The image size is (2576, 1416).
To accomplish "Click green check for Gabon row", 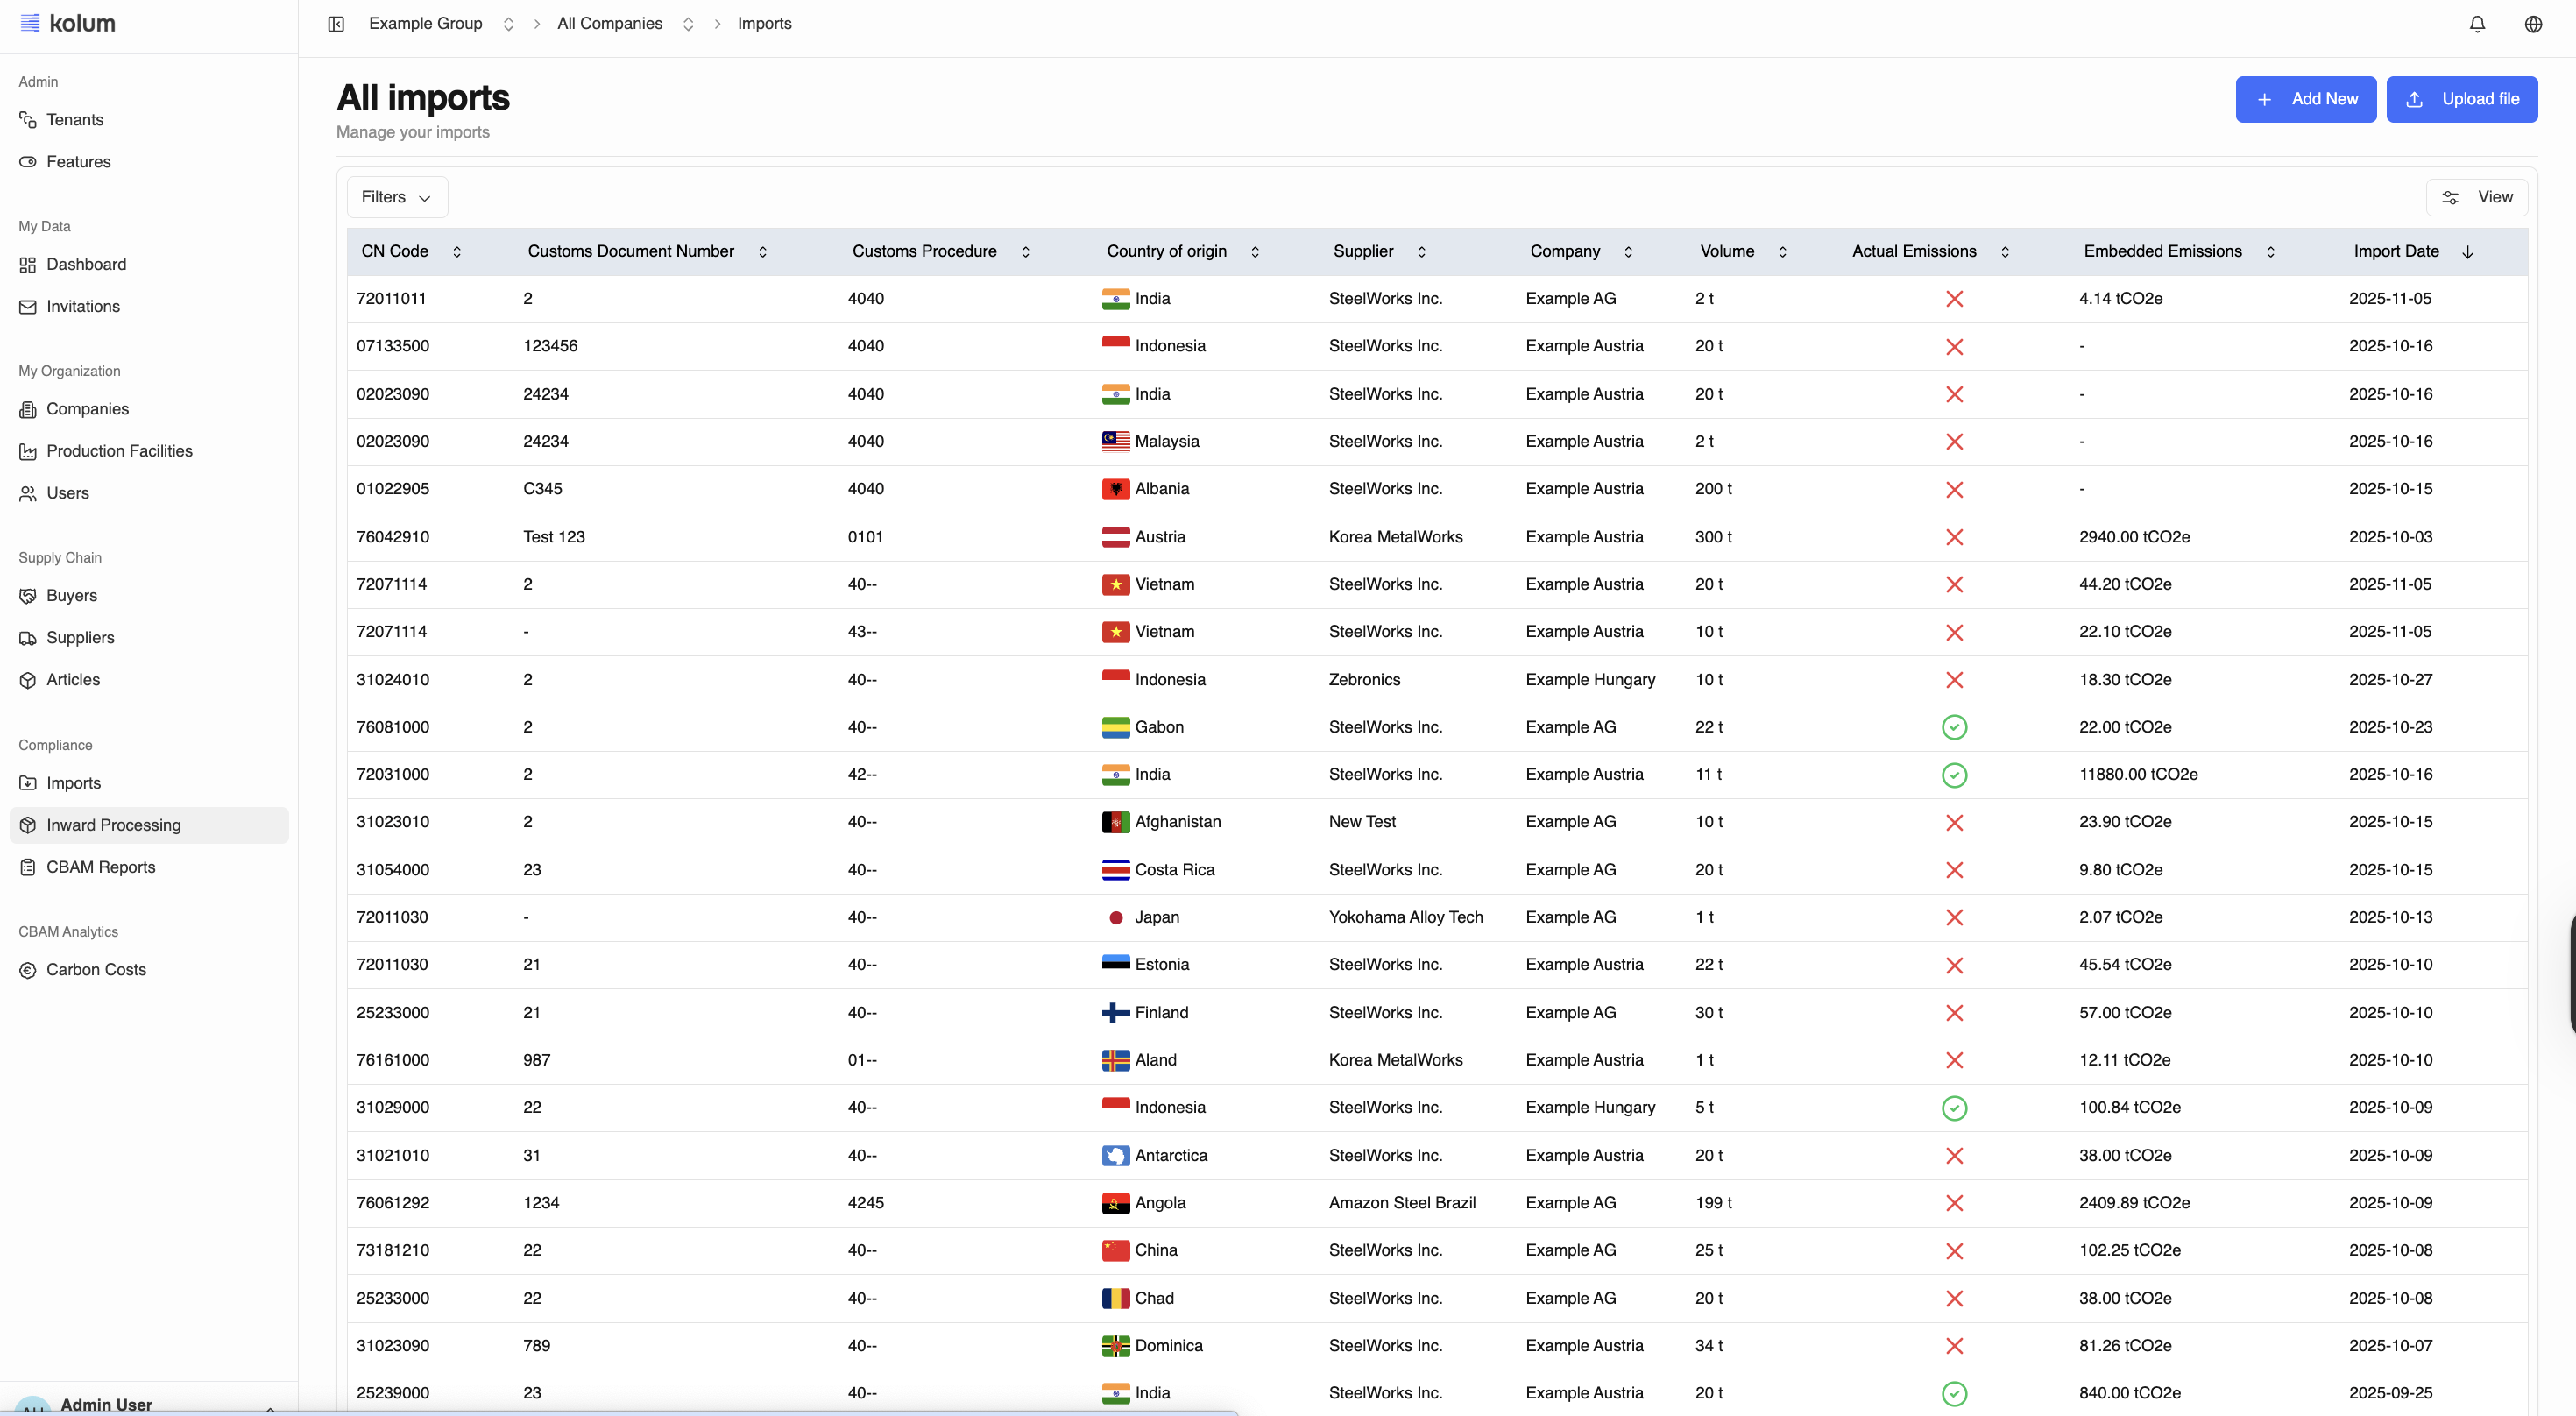I will click(x=1954, y=727).
